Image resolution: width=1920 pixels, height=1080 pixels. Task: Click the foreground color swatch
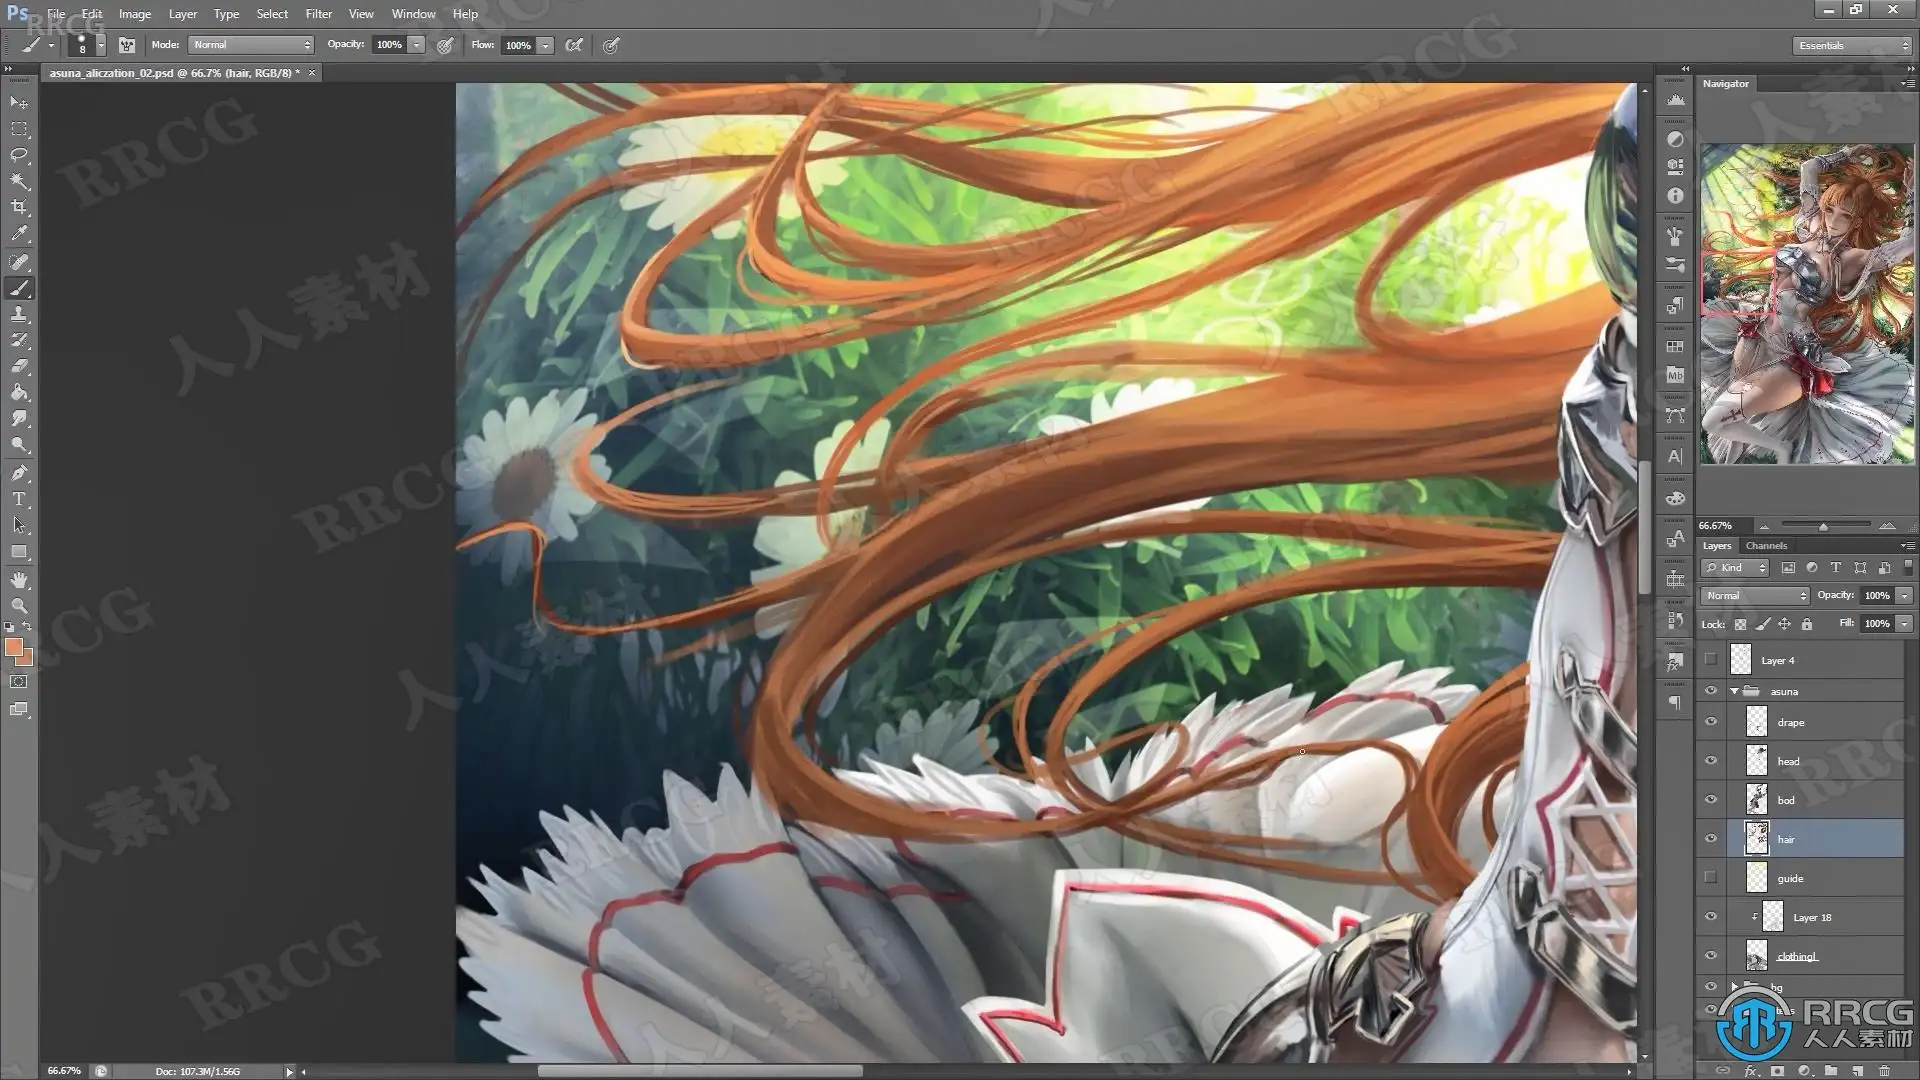[14, 648]
